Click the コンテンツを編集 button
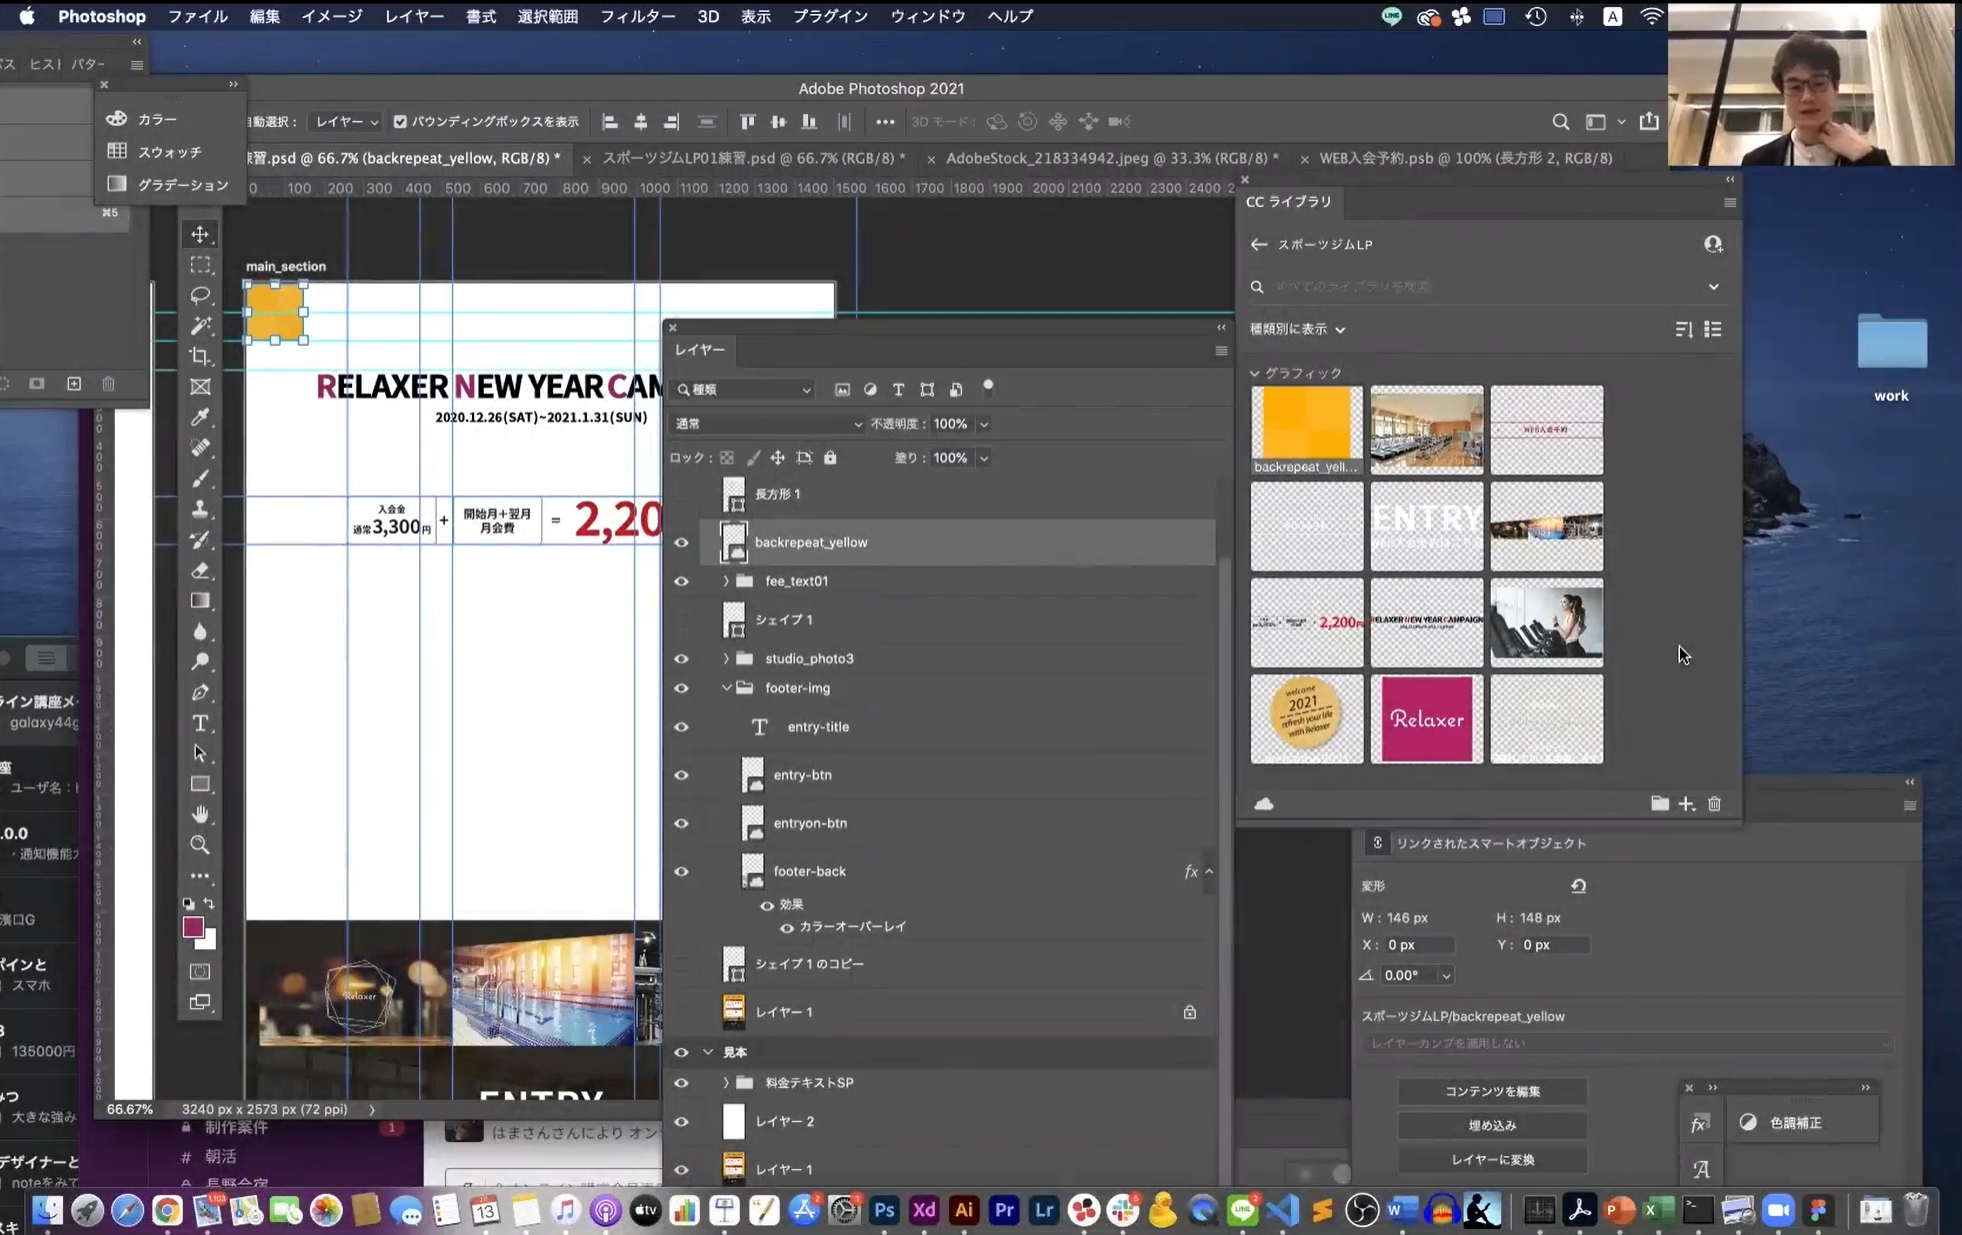This screenshot has width=1962, height=1235. coord(1492,1091)
